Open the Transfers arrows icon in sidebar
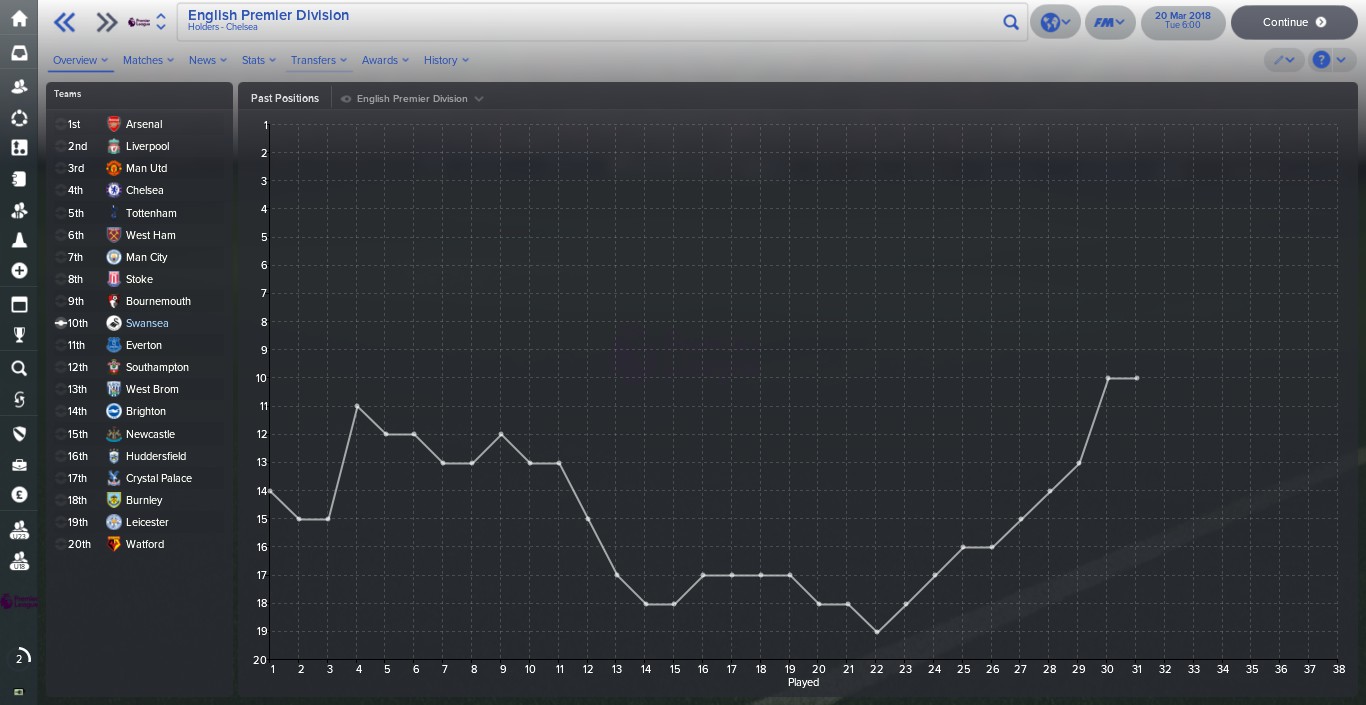 [19, 400]
